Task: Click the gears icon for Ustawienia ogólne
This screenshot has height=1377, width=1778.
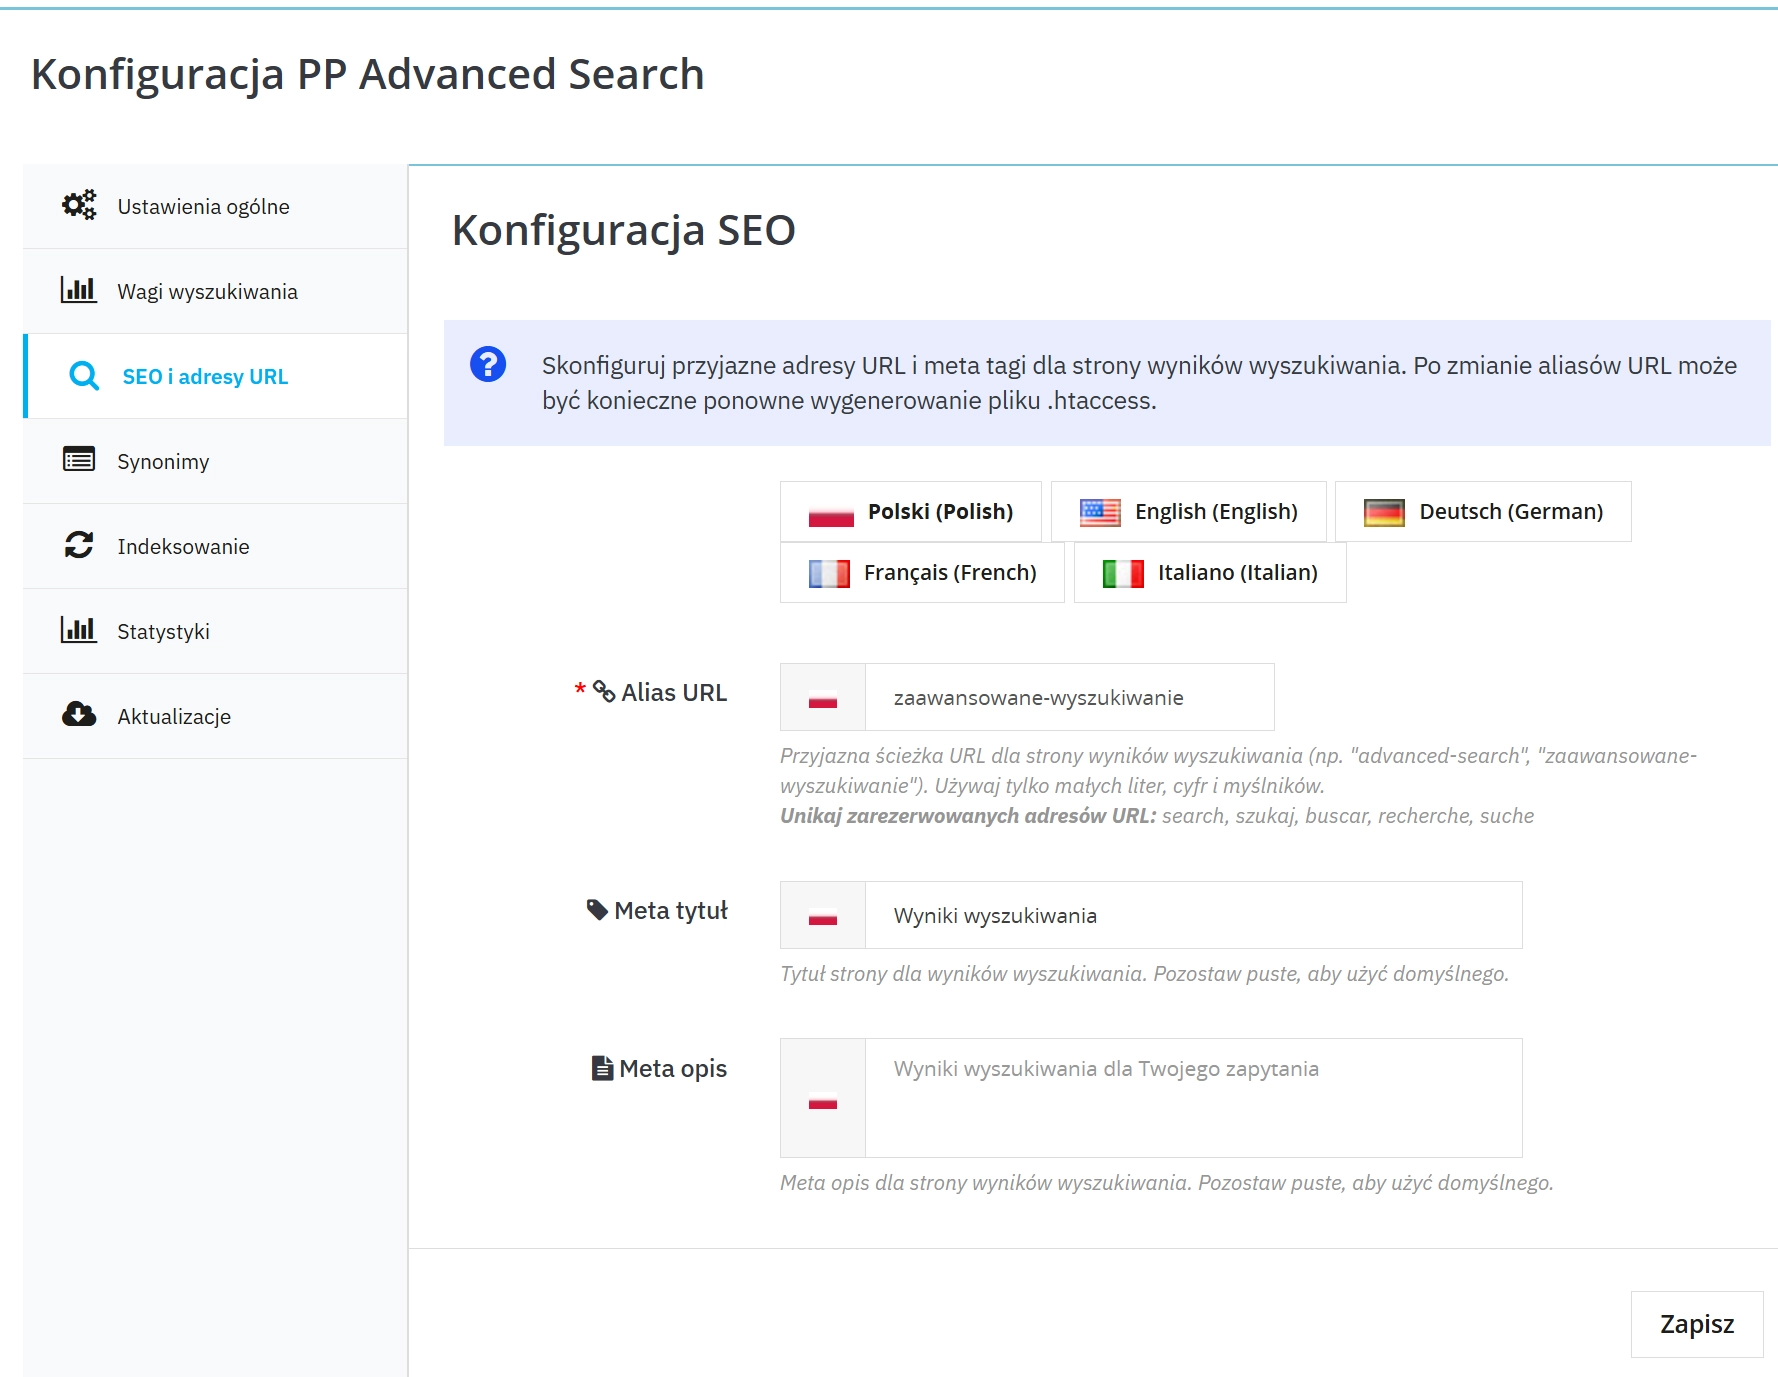Action: pos(79,205)
